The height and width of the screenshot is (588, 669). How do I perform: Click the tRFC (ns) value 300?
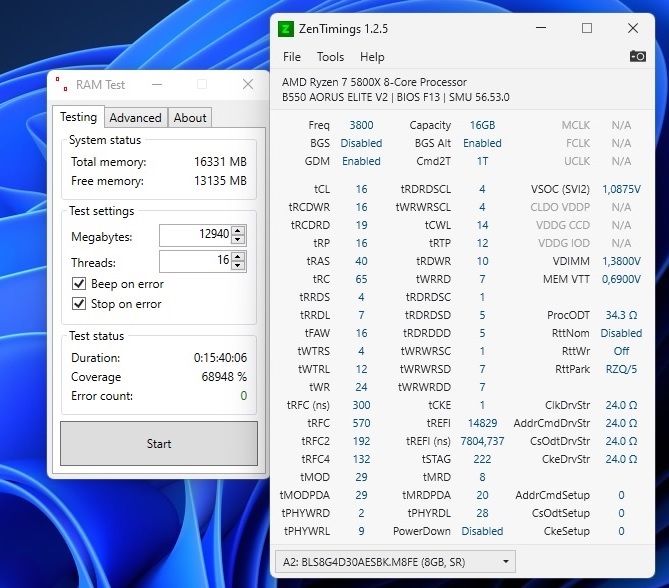coord(361,405)
